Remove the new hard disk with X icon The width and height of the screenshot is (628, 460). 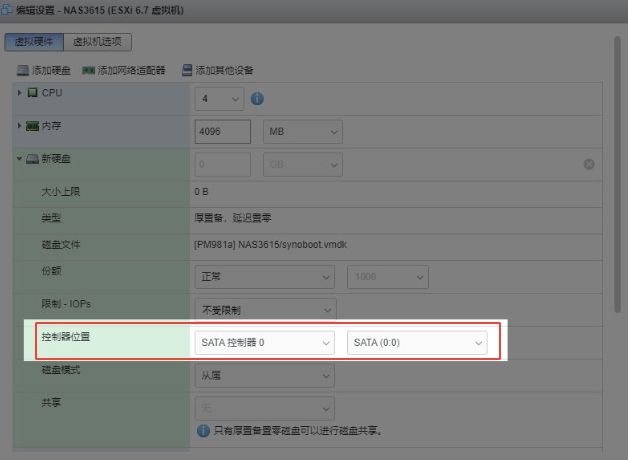pos(589,164)
